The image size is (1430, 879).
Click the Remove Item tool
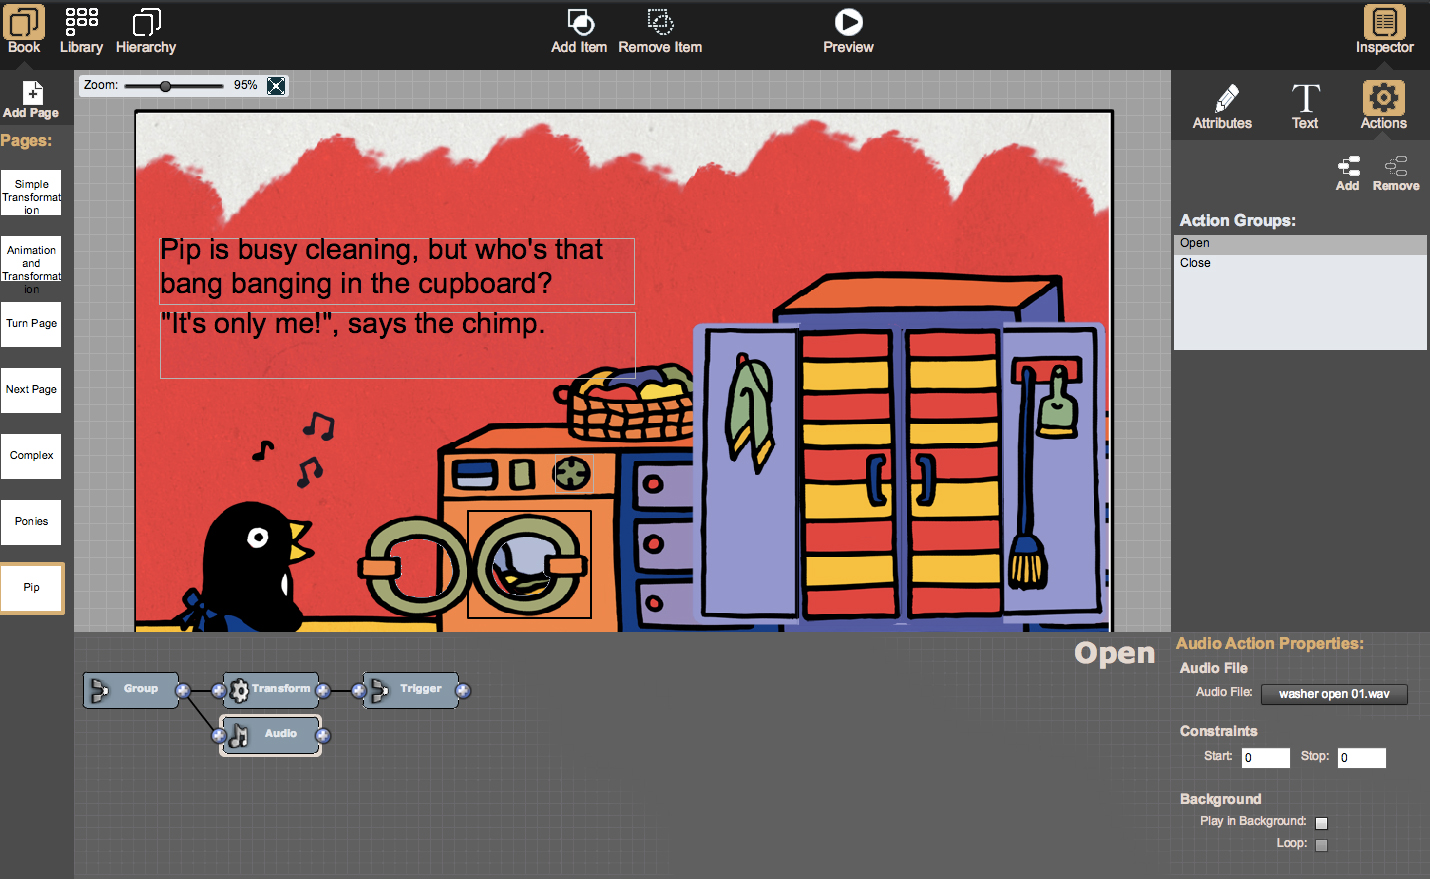[660, 30]
